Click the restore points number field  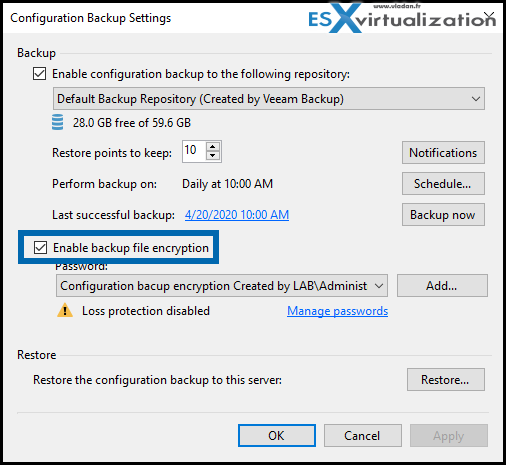pyautogui.click(x=194, y=151)
